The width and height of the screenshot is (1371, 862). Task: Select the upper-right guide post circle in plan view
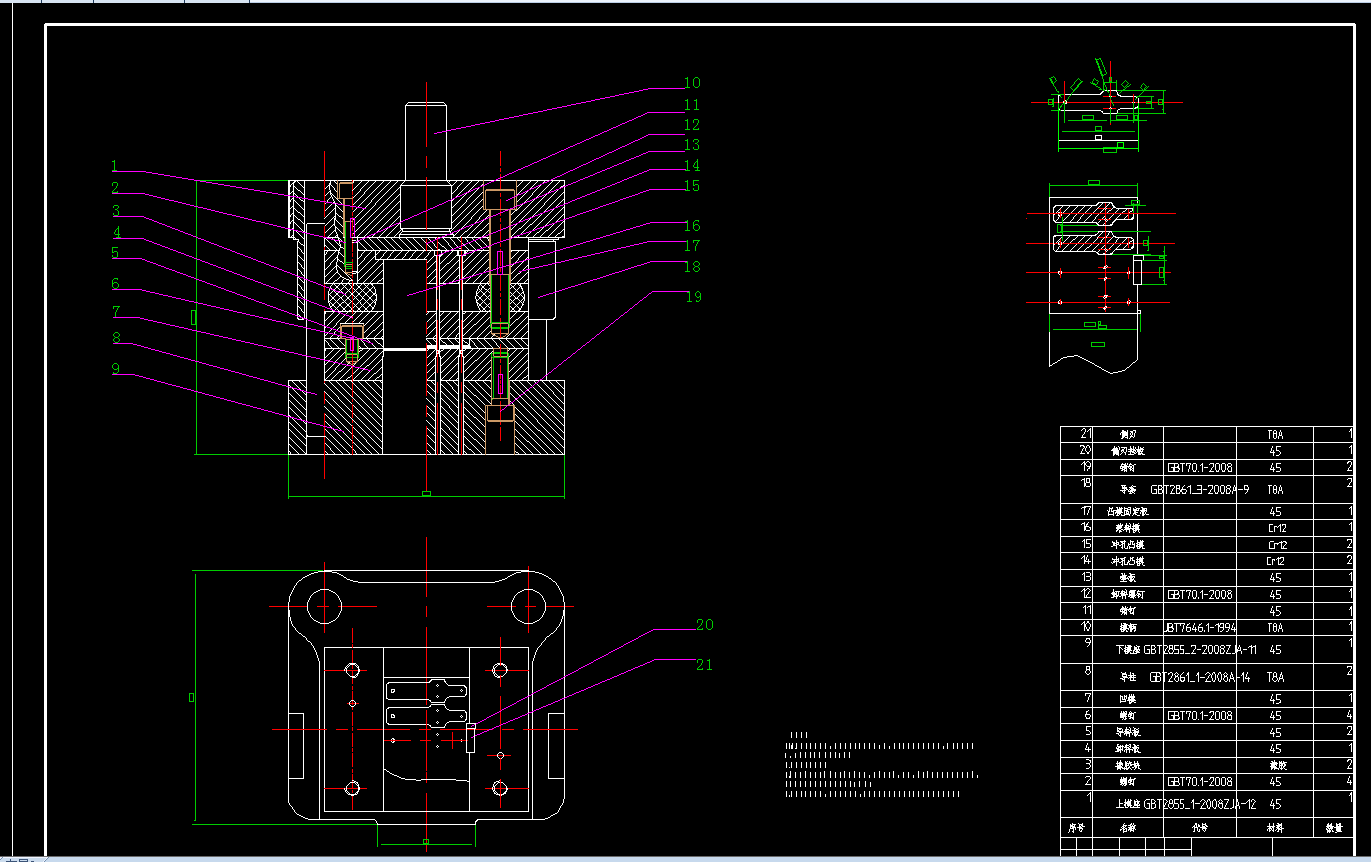coord(527,605)
